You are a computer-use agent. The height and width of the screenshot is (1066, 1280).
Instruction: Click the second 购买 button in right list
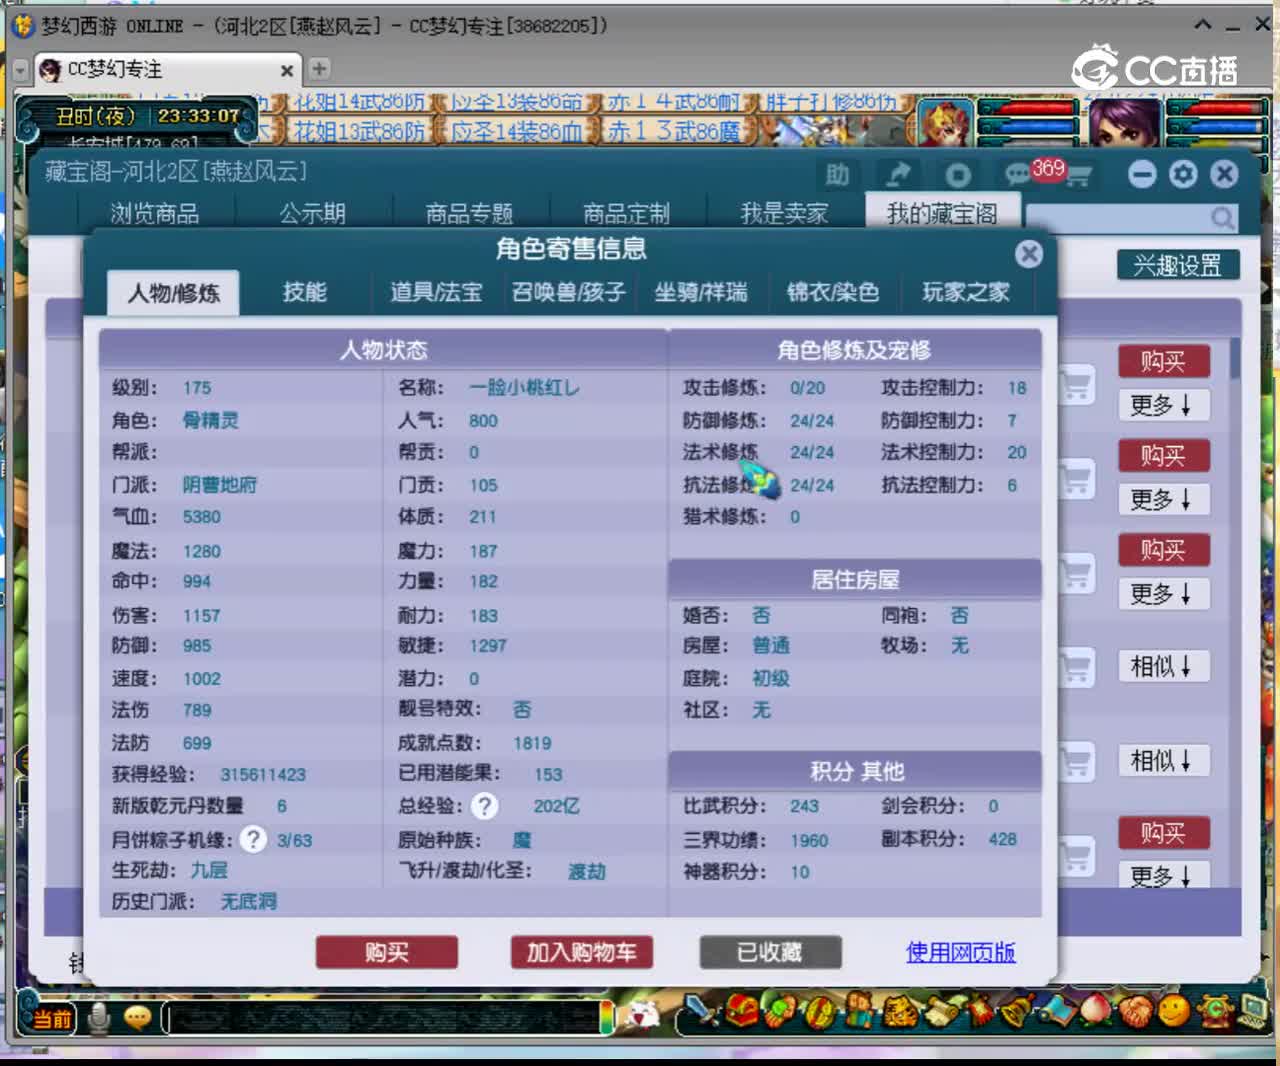1163,455
